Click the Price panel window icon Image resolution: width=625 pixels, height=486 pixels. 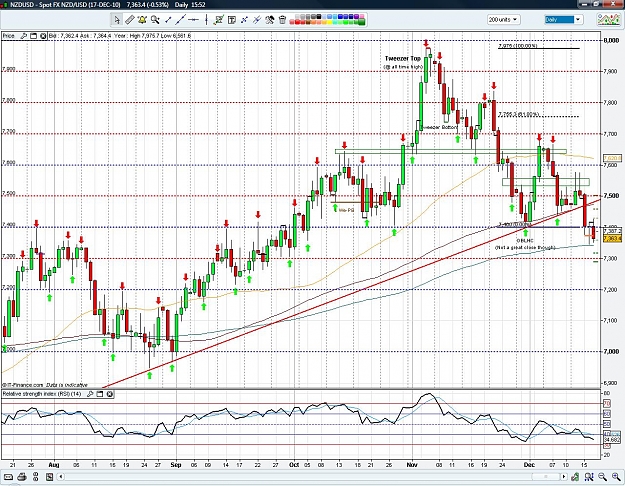click(x=33, y=36)
